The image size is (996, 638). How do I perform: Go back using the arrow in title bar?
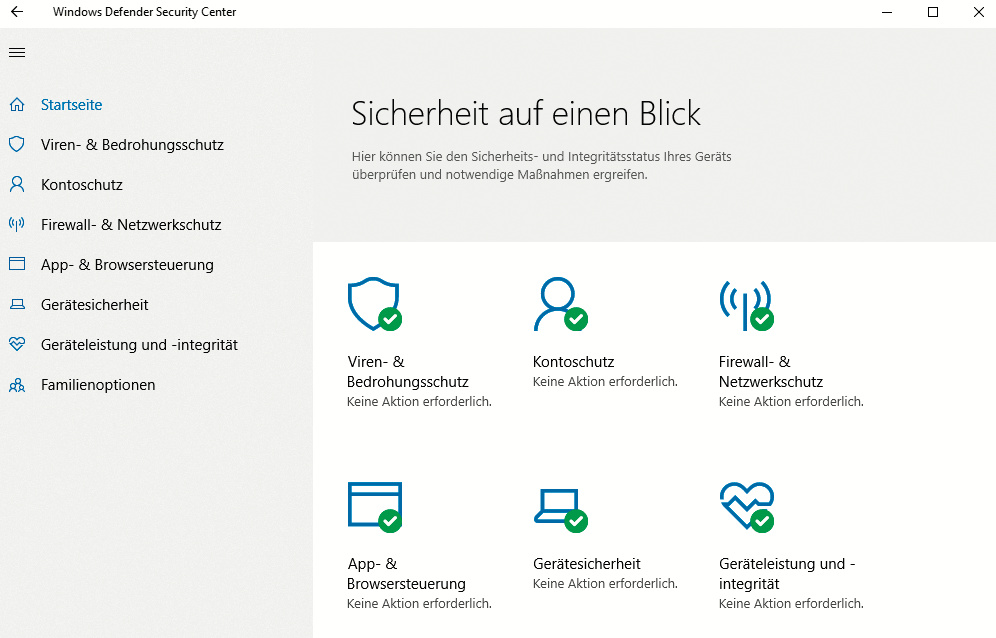click(x=17, y=13)
